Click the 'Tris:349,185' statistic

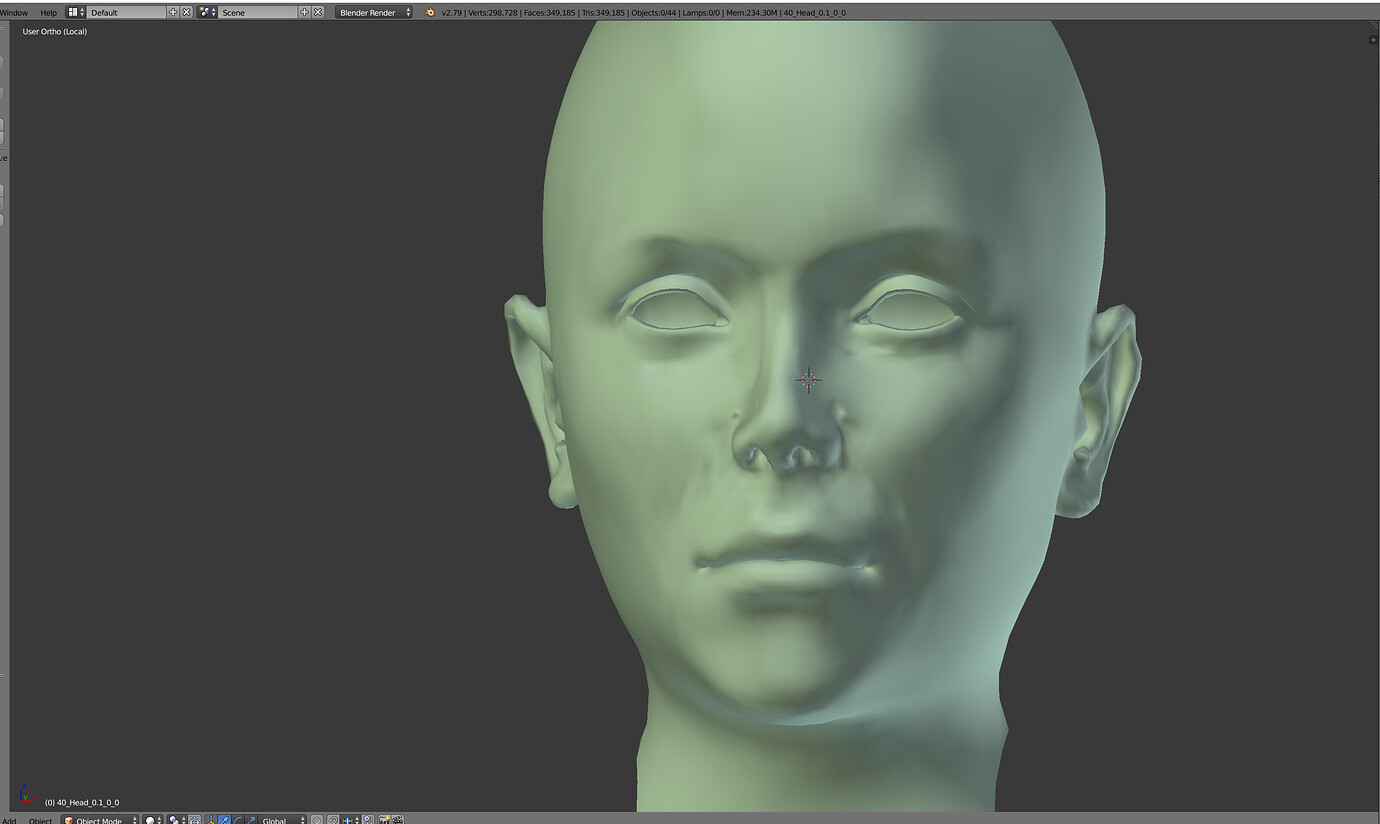(x=603, y=12)
